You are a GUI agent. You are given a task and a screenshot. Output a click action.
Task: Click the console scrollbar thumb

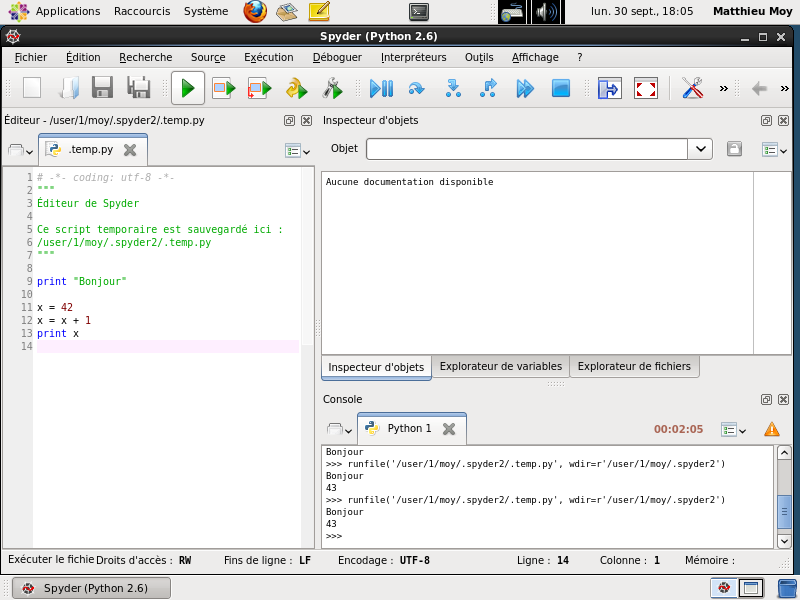(x=784, y=512)
